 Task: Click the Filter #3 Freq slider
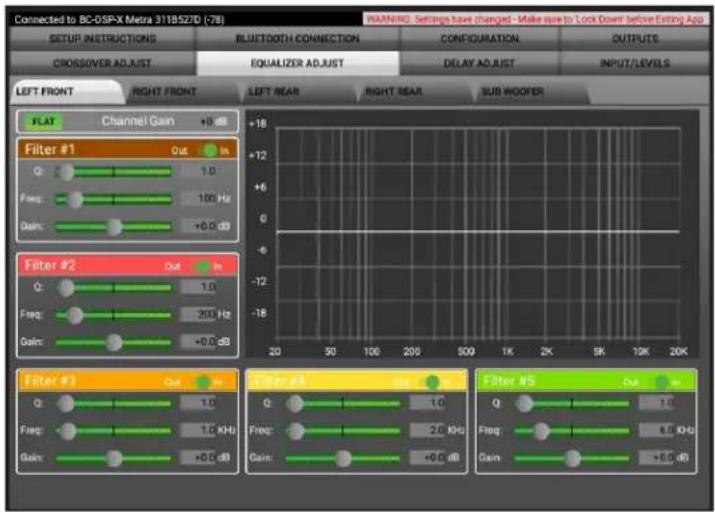(x=113, y=431)
